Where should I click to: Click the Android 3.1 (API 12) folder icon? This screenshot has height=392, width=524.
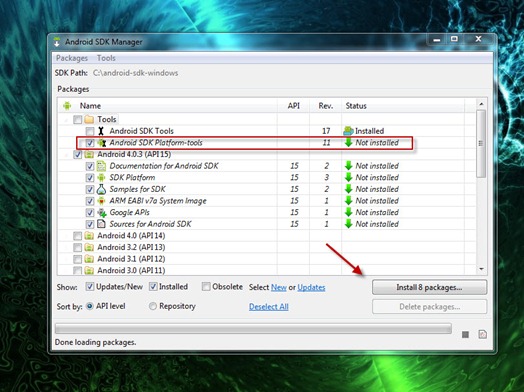(89, 259)
